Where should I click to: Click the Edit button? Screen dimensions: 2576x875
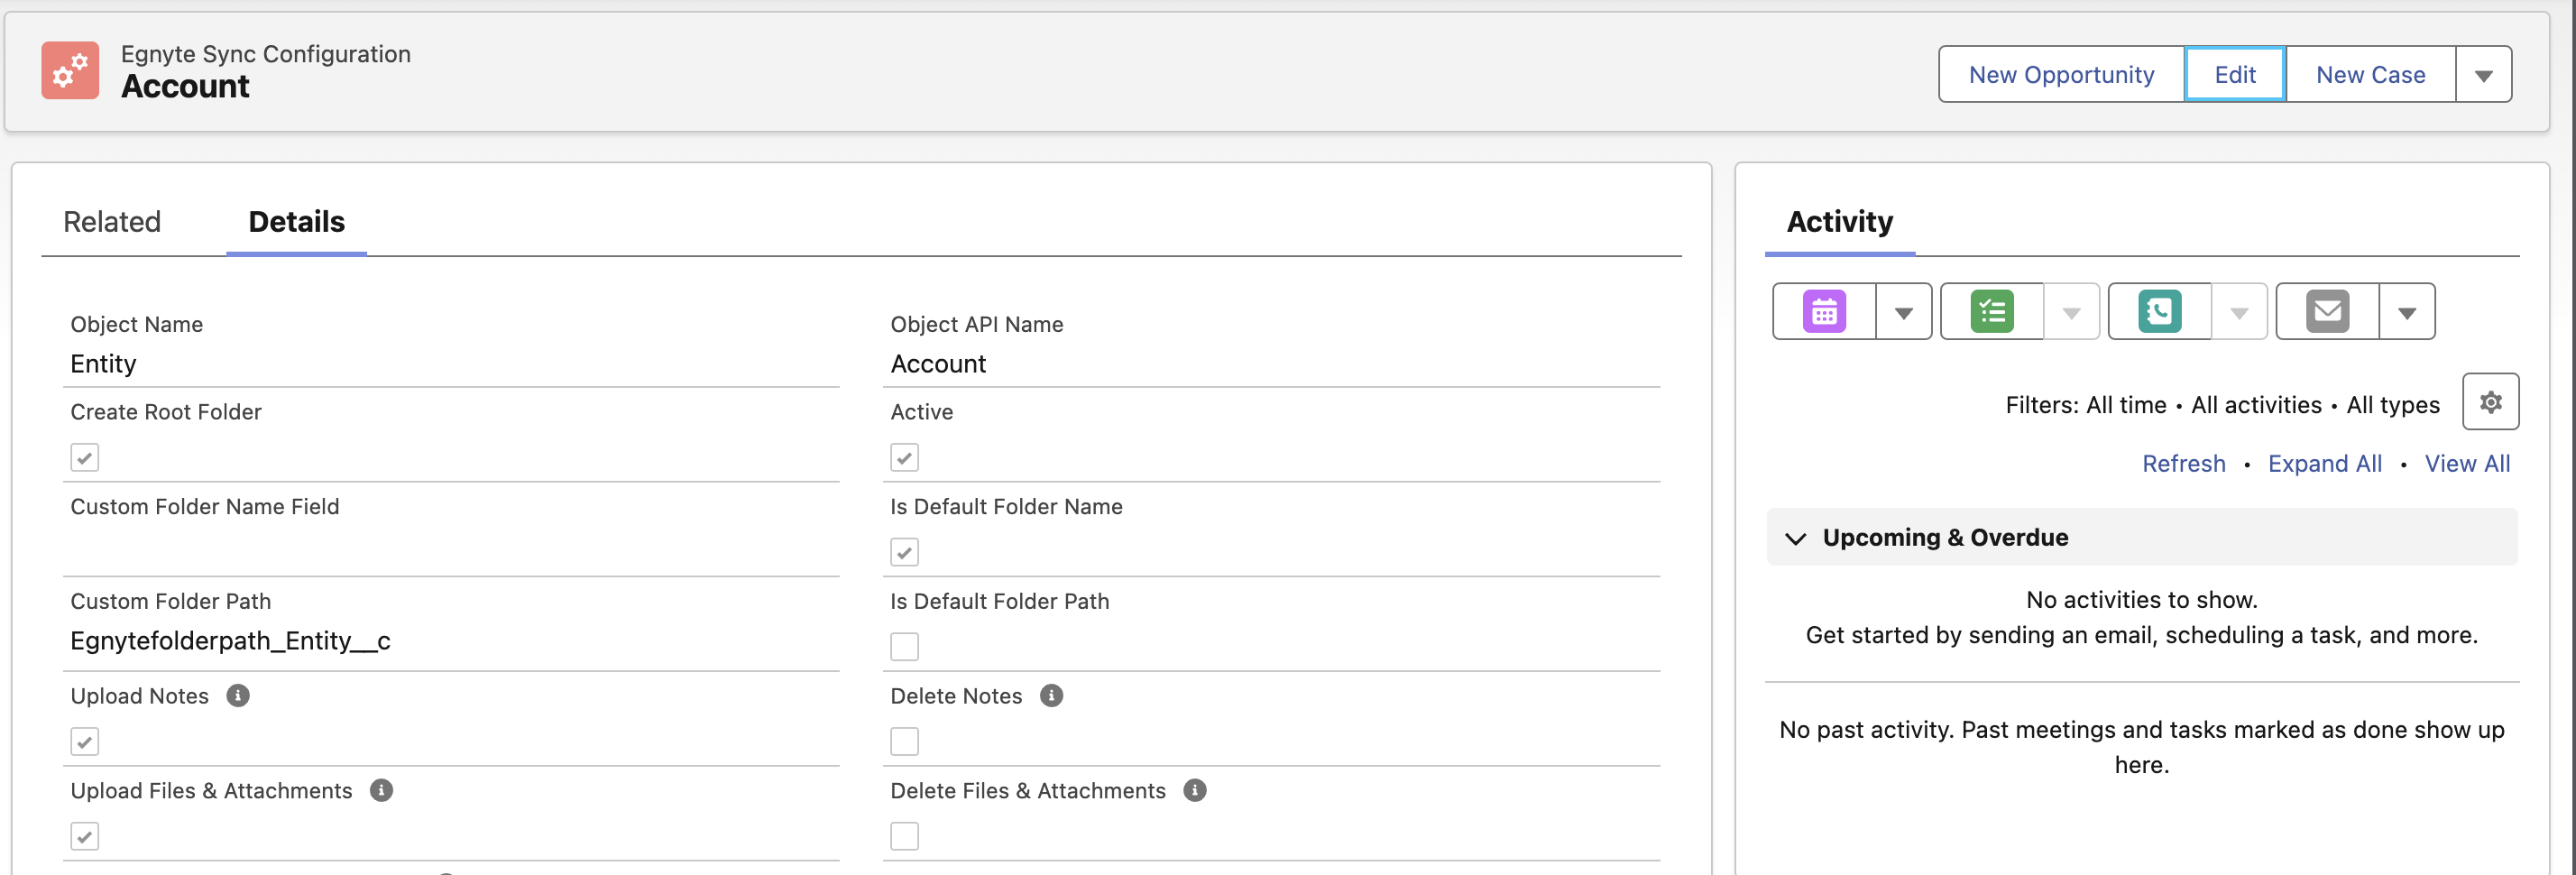pos(2235,75)
